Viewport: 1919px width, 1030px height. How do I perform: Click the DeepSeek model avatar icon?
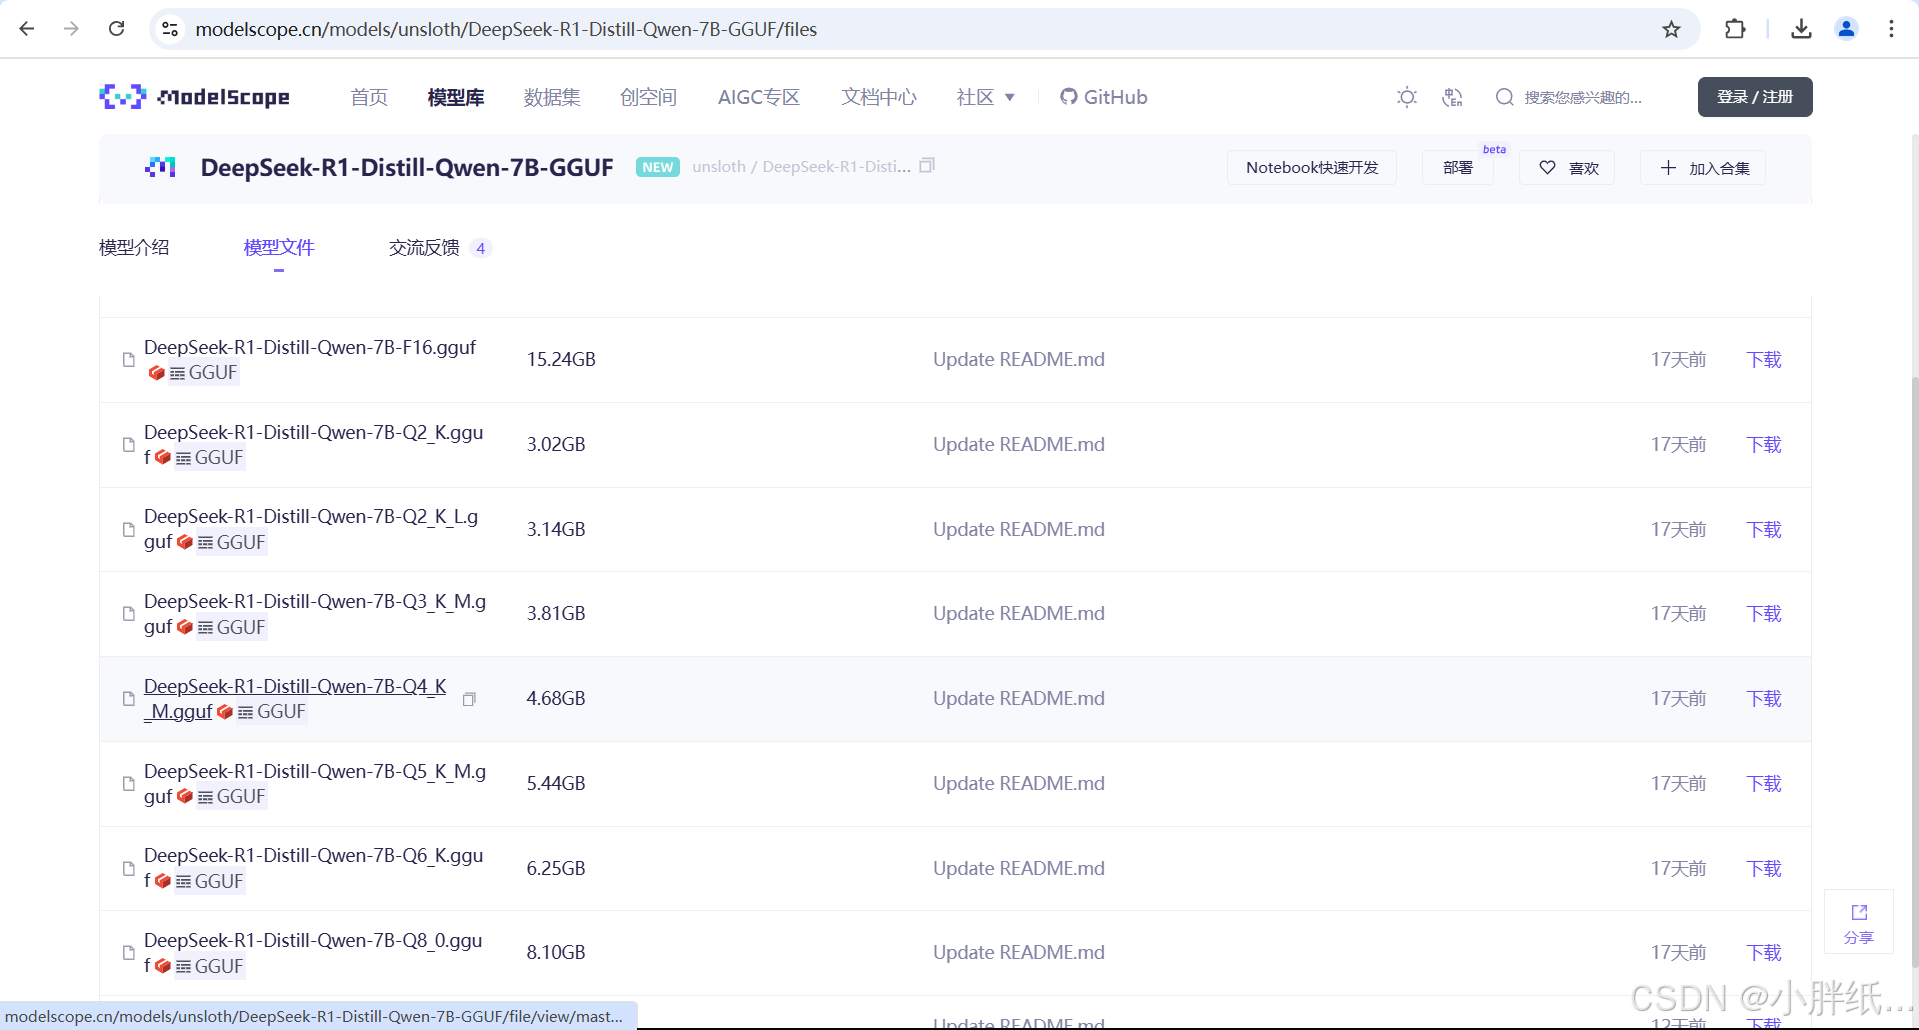(x=160, y=167)
